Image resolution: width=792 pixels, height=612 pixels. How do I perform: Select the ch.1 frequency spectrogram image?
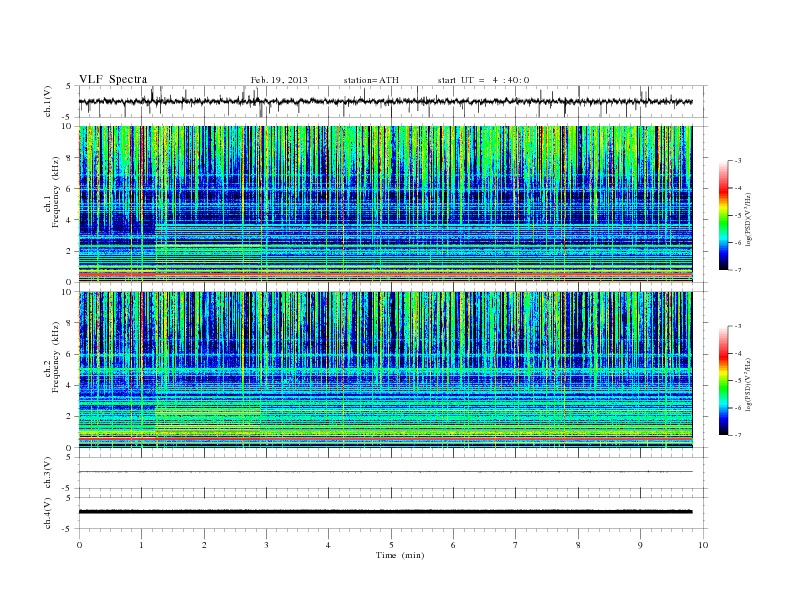[x=385, y=204]
